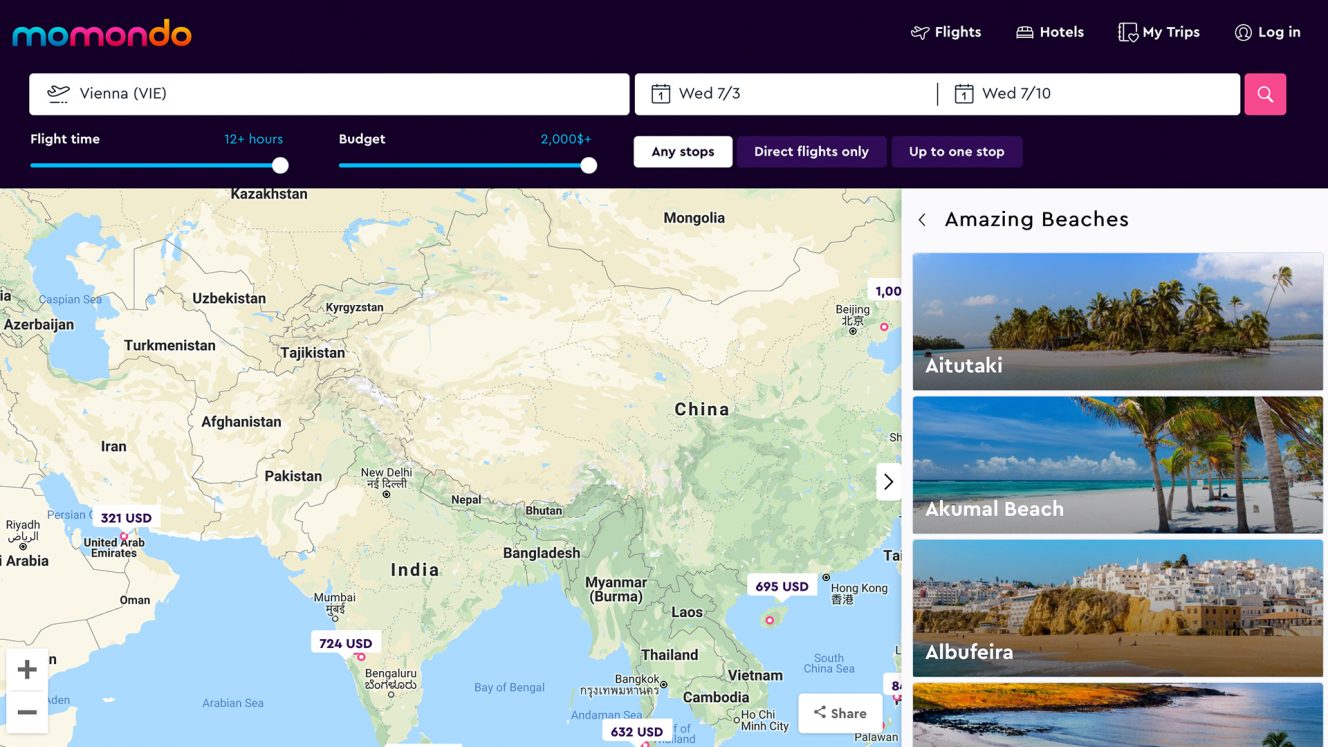Collapse the side panel with the map arrow
The width and height of the screenshot is (1328, 747).
[x=888, y=482]
